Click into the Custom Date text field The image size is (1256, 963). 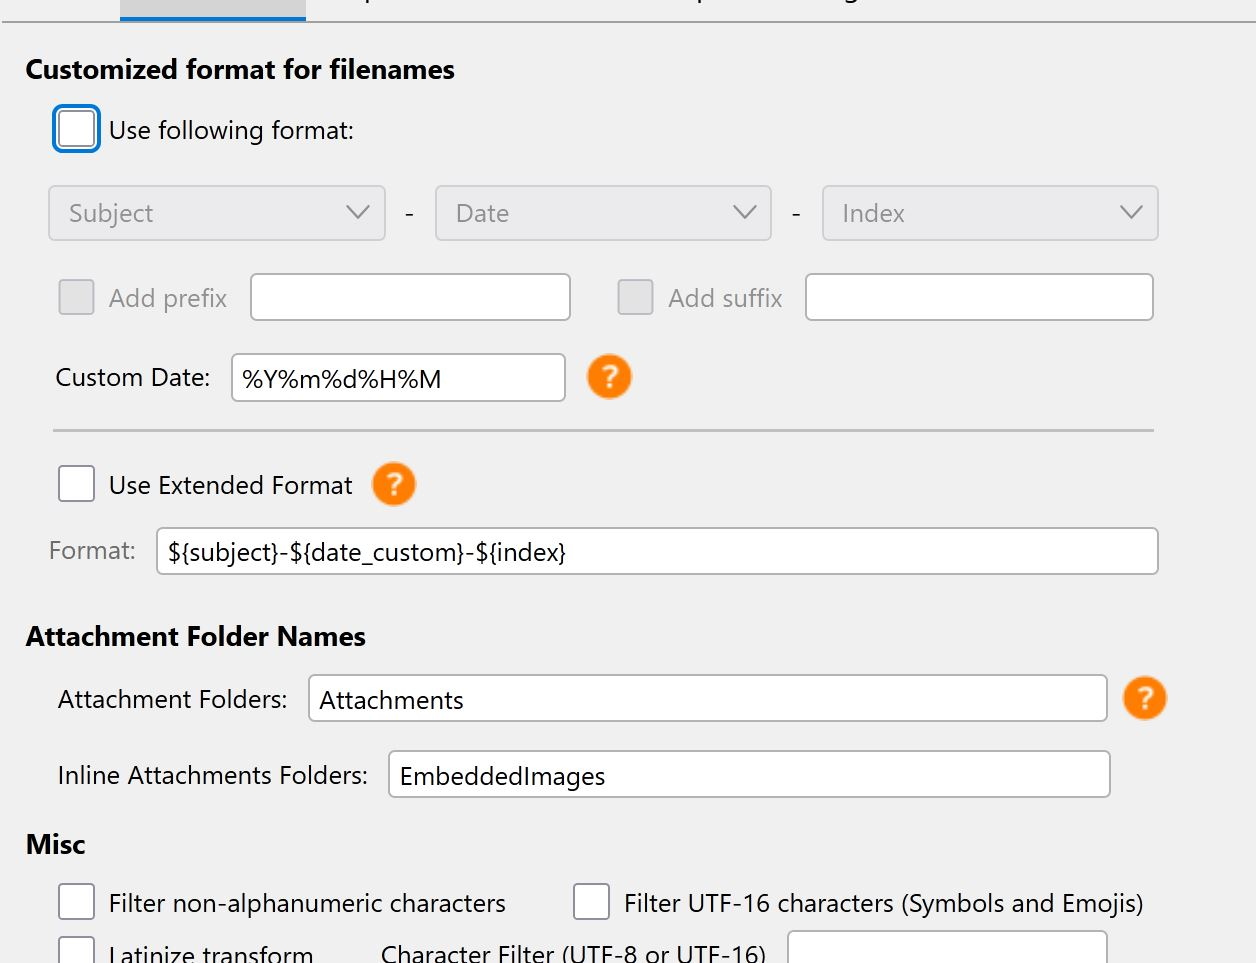(x=398, y=378)
